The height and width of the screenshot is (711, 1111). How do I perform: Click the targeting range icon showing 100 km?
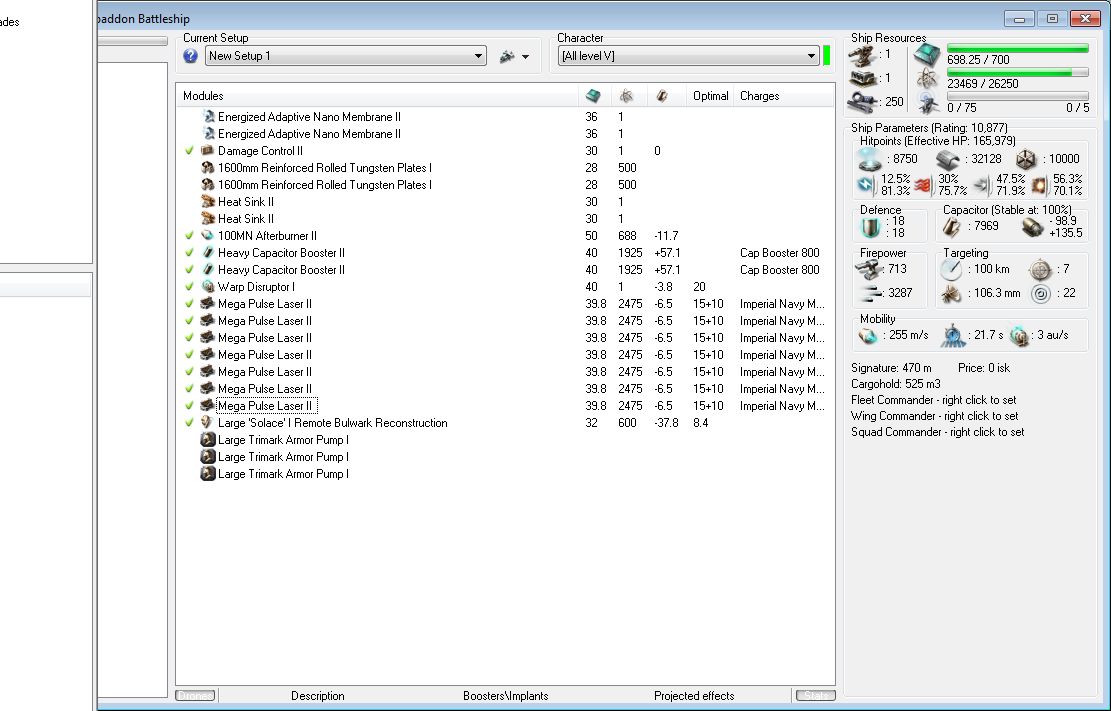point(951,269)
